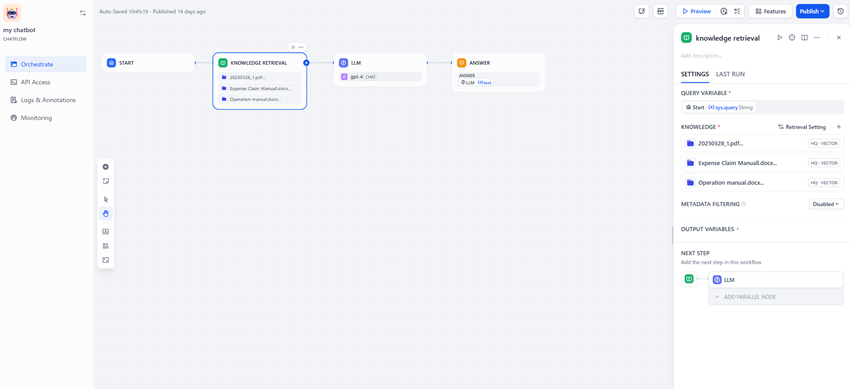Expand the Output Variables section
The height and width of the screenshot is (389, 850).
click(709, 229)
